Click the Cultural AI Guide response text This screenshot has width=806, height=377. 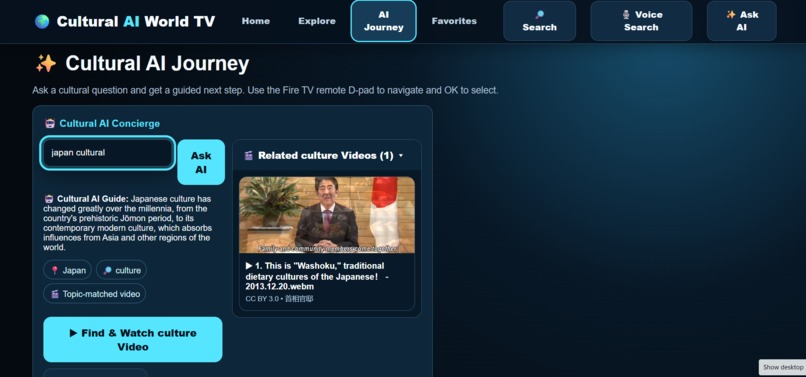click(127, 223)
